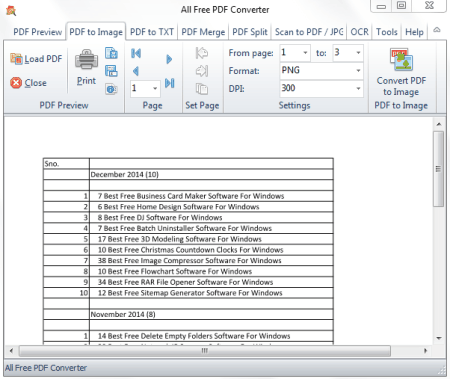The image size is (450, 379).
Task: Click the application icon in title bar
Action: click(11, 11)
